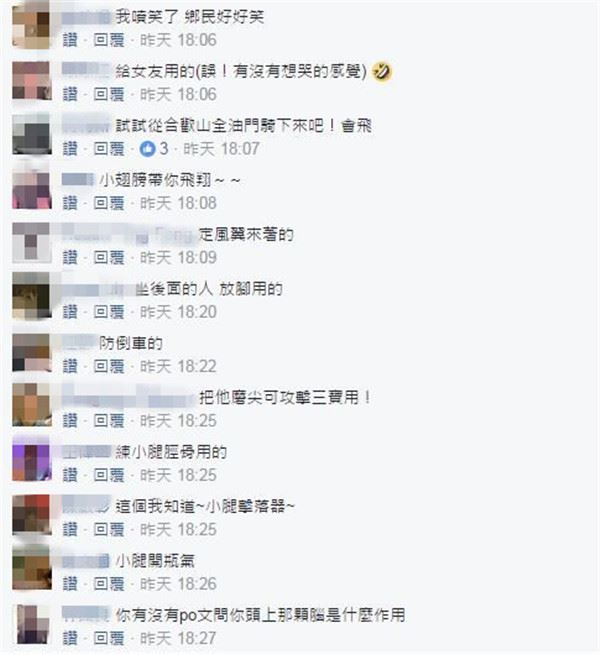Reply to the comment 把他磨尖可攻擊三寶用
600x654 pixels.
point(109,420)
